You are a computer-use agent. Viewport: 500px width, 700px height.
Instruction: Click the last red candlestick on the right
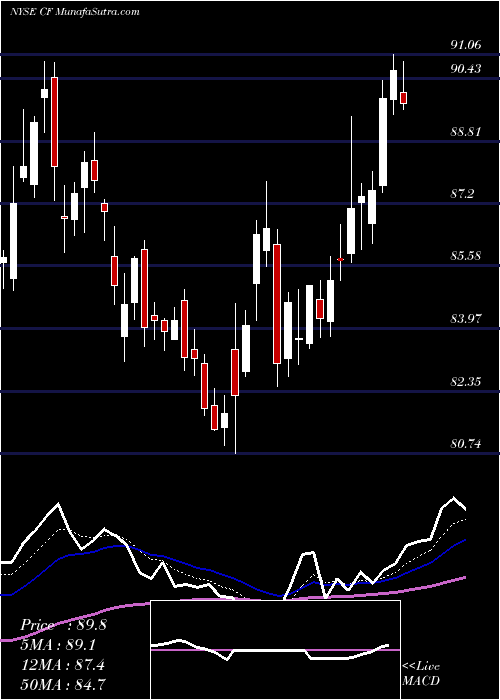[404, 98]
